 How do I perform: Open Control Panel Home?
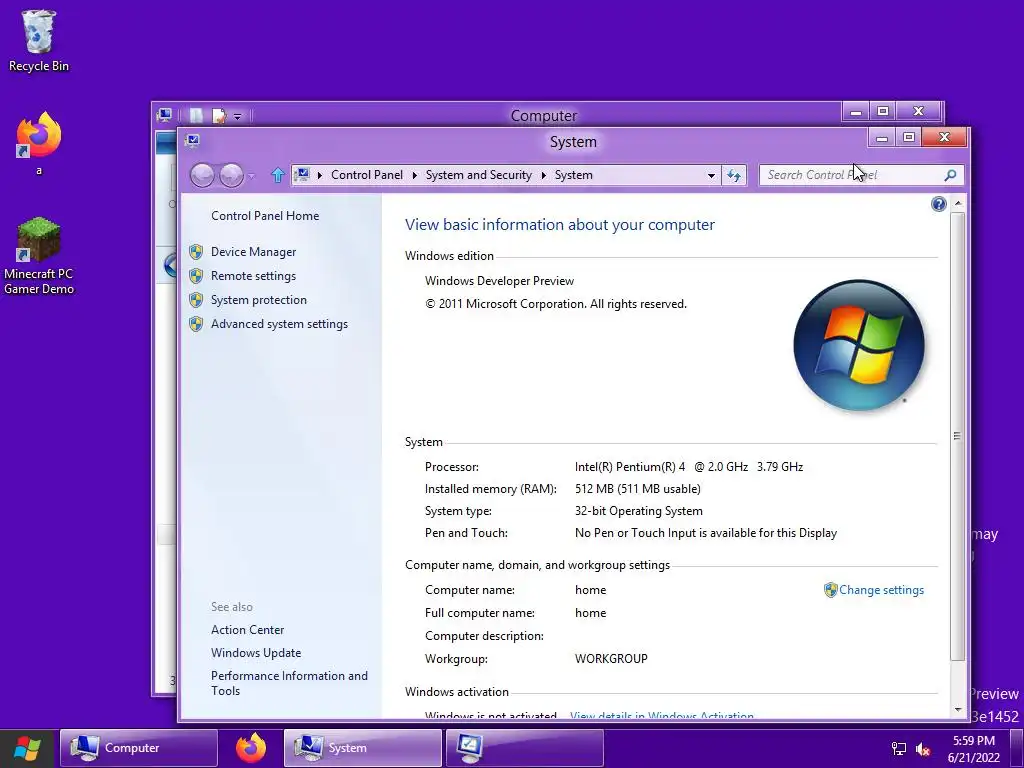265,216
